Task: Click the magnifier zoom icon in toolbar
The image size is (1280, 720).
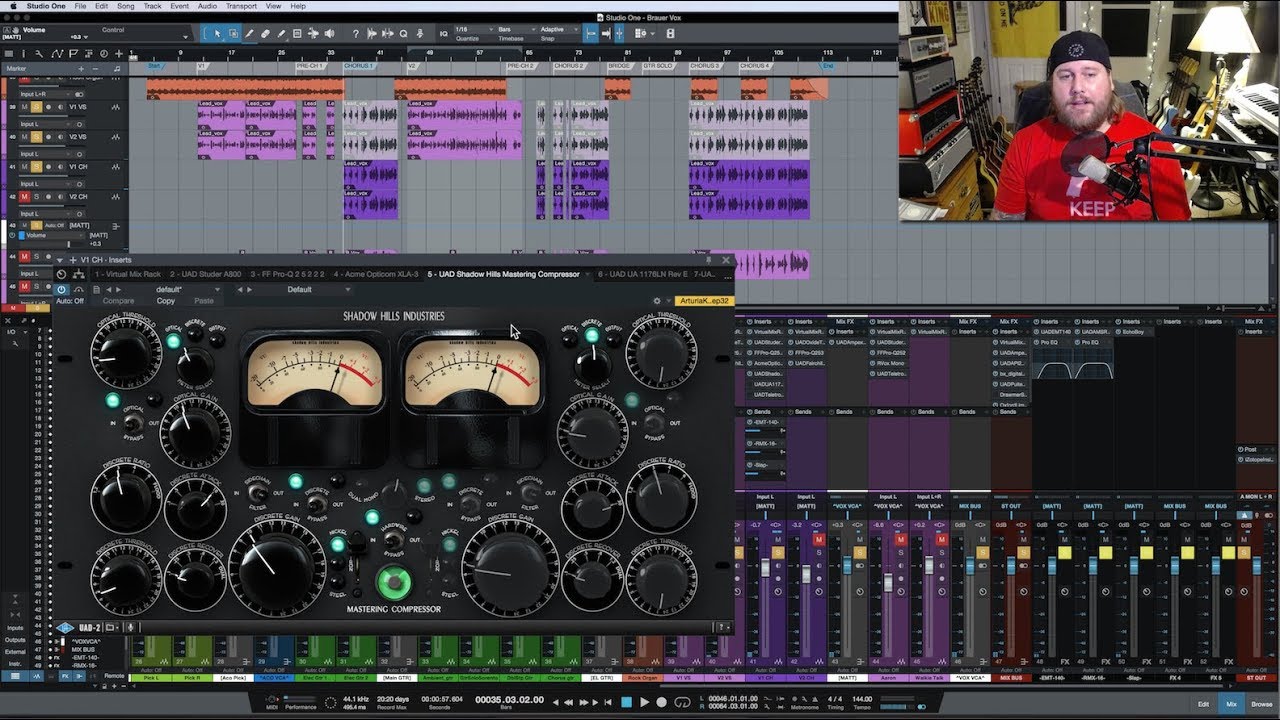Action: coord(403,34)
